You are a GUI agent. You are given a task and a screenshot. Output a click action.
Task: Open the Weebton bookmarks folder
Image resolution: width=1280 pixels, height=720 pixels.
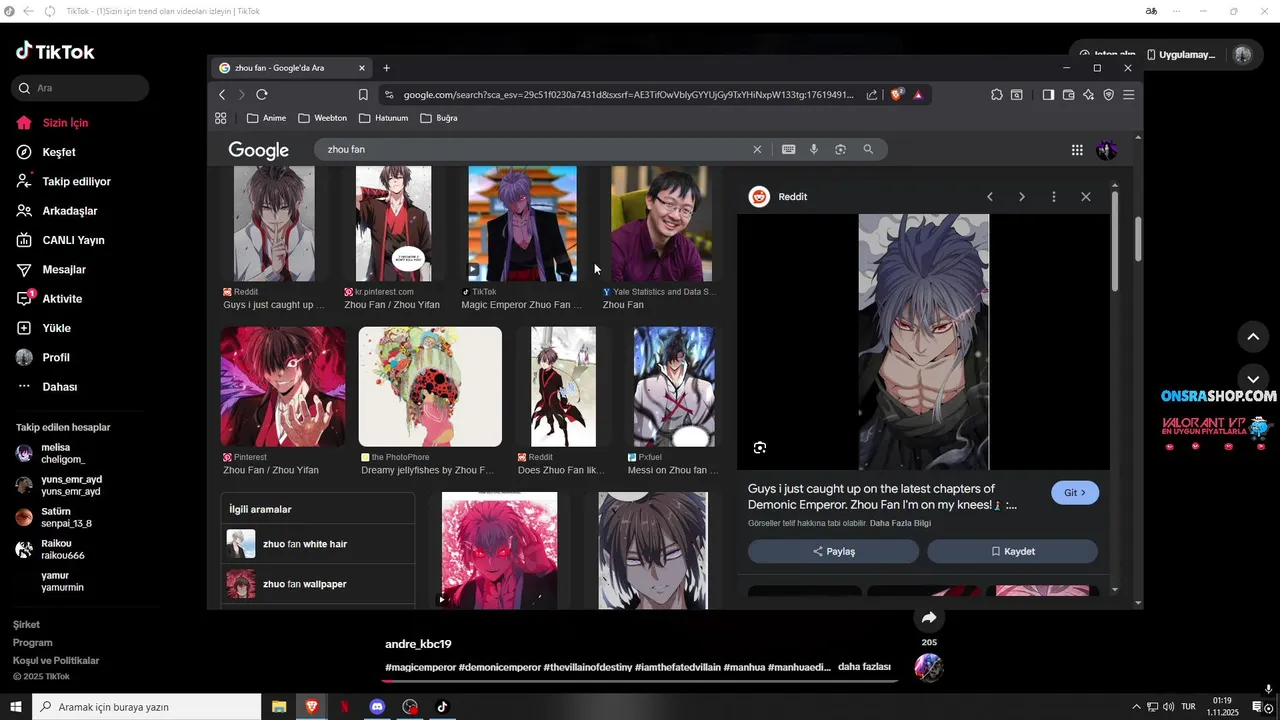click(x=323, y=118)
